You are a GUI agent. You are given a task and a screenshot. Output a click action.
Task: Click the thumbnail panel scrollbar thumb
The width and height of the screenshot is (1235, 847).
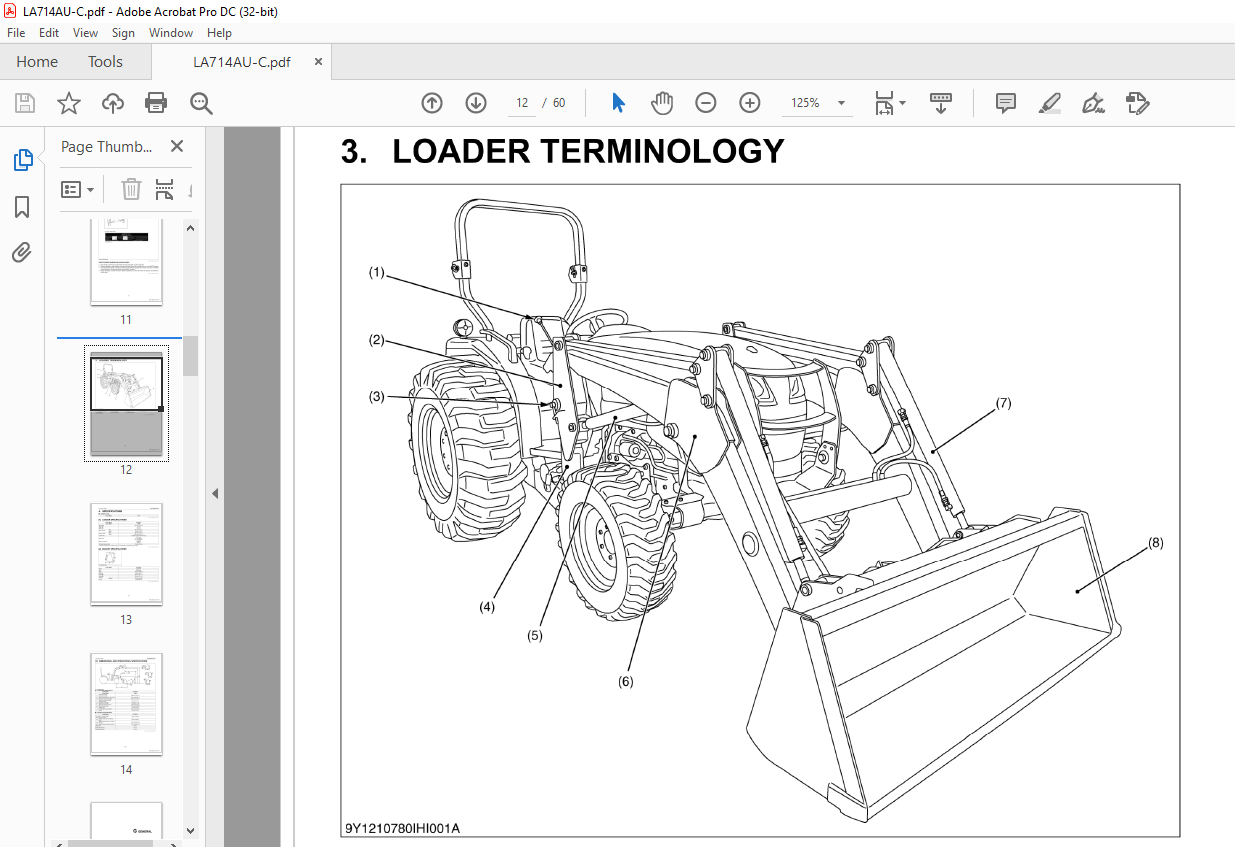click(x=190, y=356)
